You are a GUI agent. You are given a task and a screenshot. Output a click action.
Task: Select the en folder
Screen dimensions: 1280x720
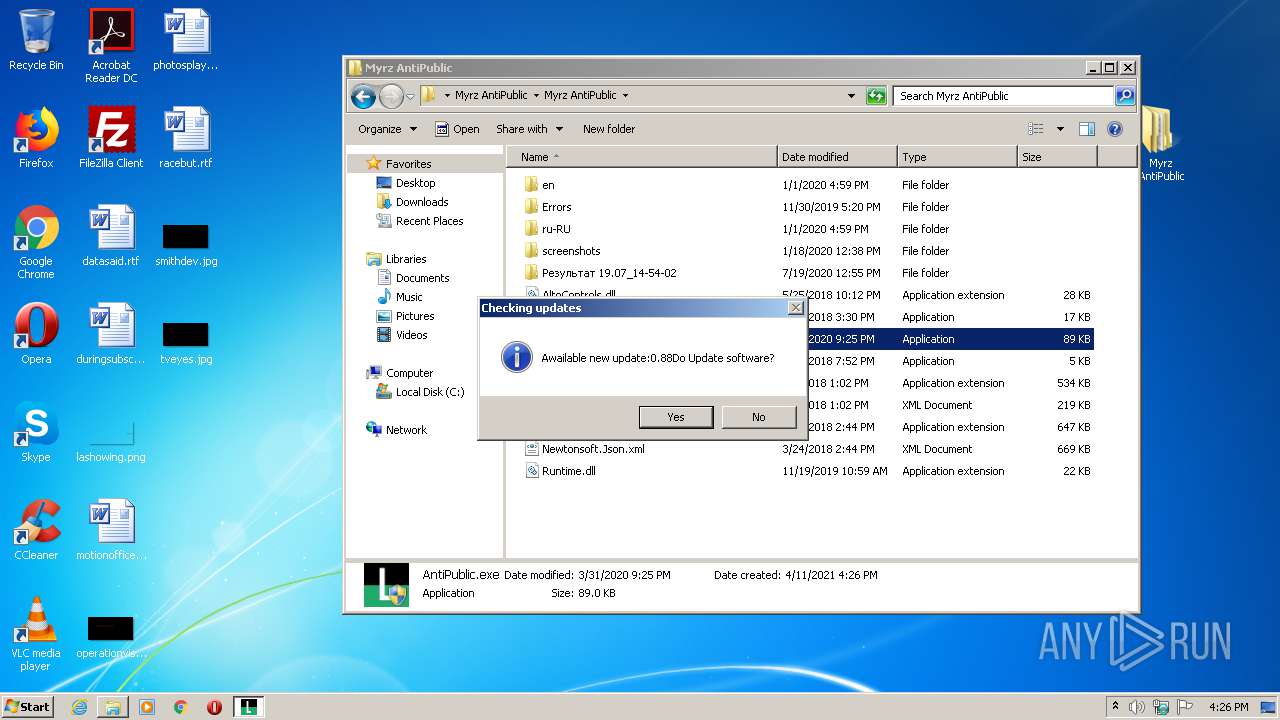tap(548, 185)
